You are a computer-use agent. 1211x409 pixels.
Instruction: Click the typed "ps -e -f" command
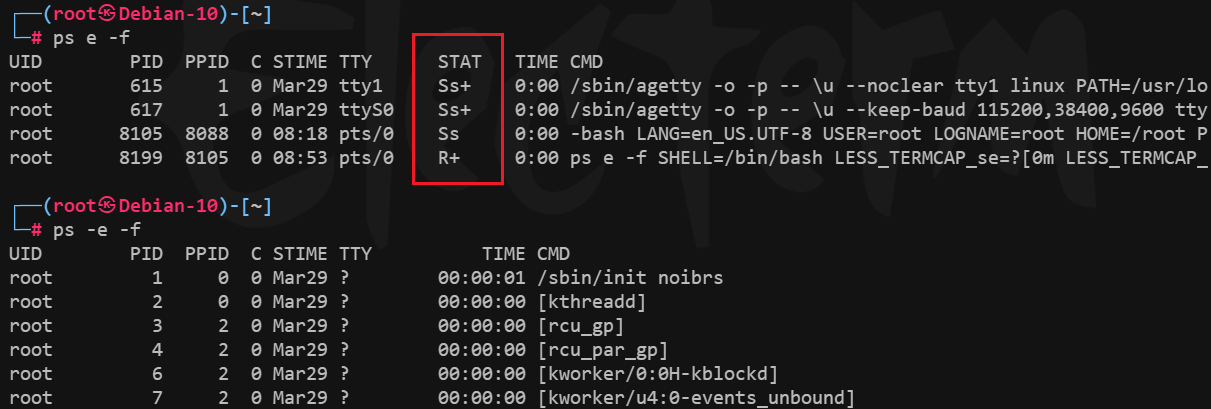pyautogui.click(x=98, y=230)
